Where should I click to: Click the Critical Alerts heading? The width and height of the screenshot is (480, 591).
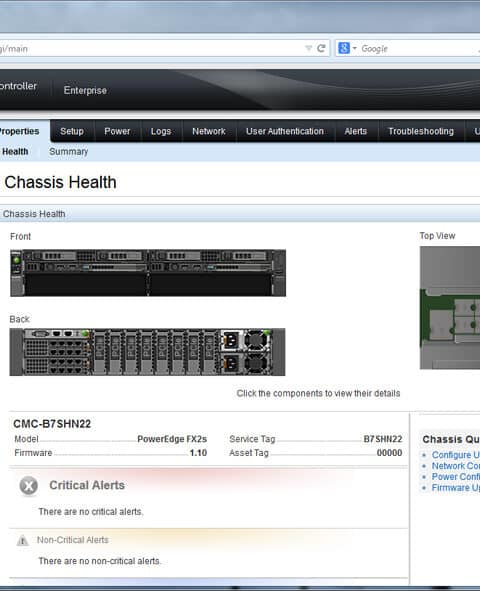pos(87,485)
